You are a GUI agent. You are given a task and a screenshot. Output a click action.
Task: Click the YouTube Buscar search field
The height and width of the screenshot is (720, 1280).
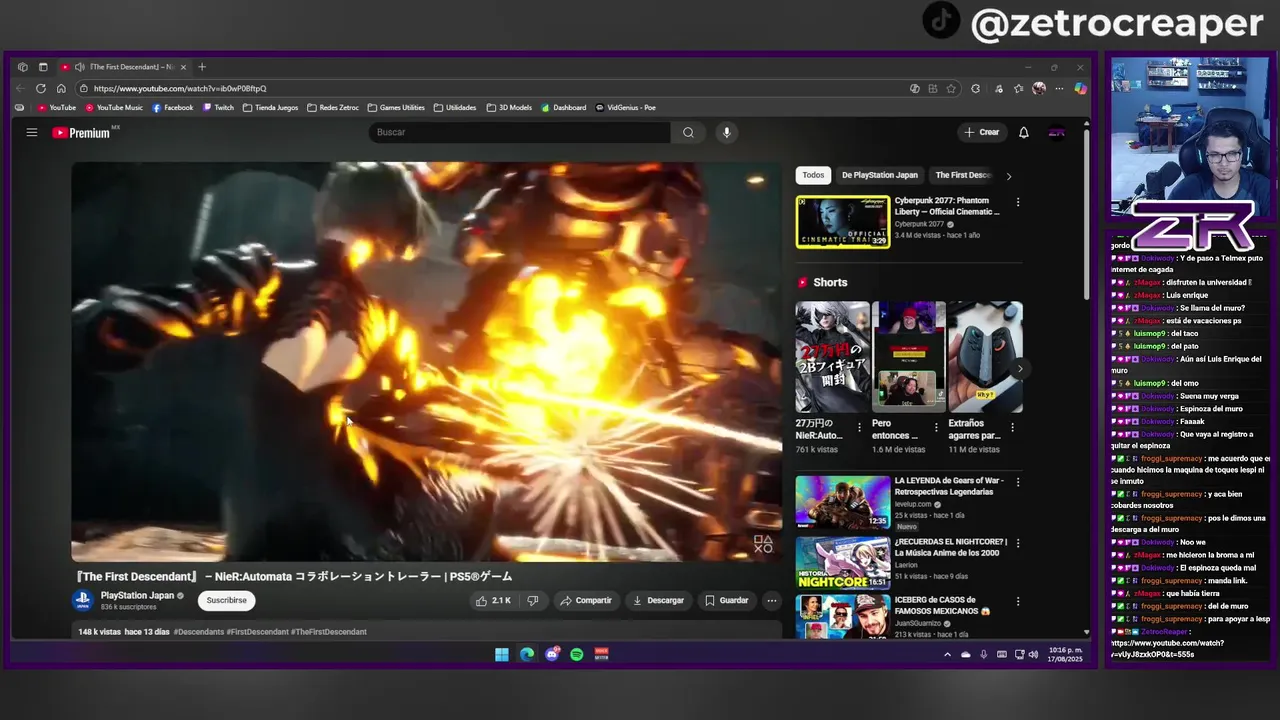point(520,132)
